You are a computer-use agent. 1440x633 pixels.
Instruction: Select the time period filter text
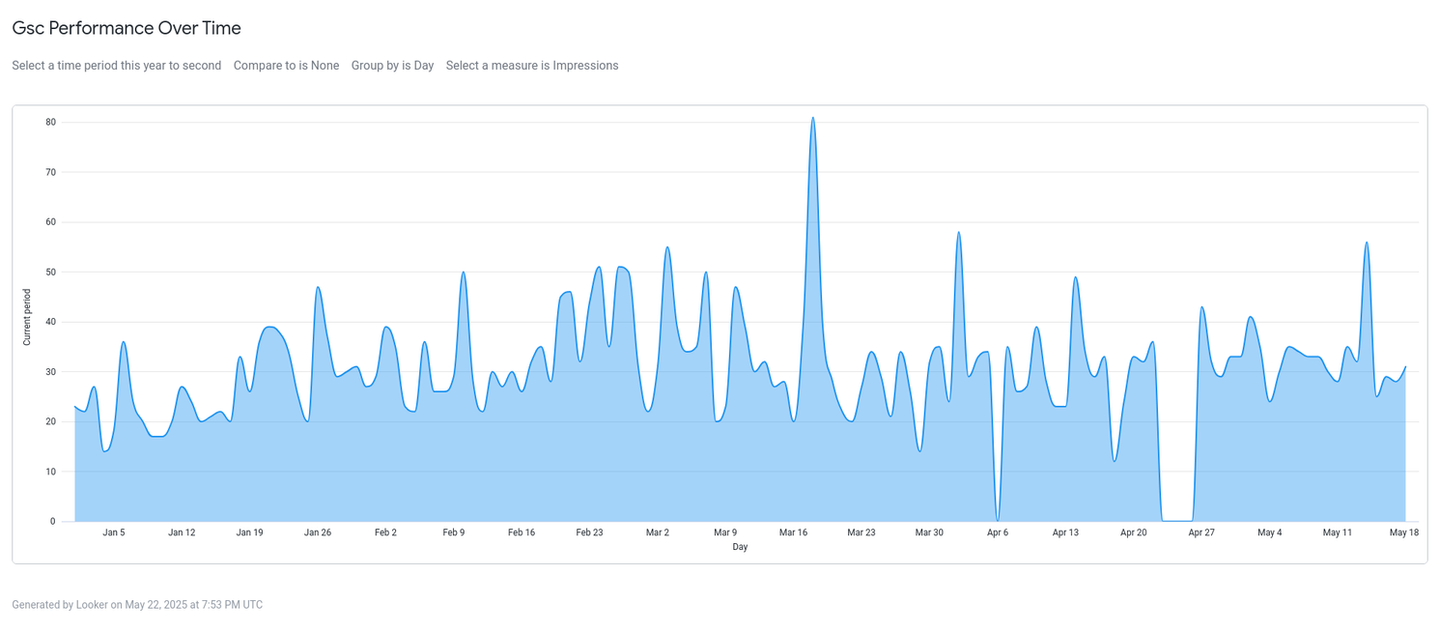coord(117,66)
